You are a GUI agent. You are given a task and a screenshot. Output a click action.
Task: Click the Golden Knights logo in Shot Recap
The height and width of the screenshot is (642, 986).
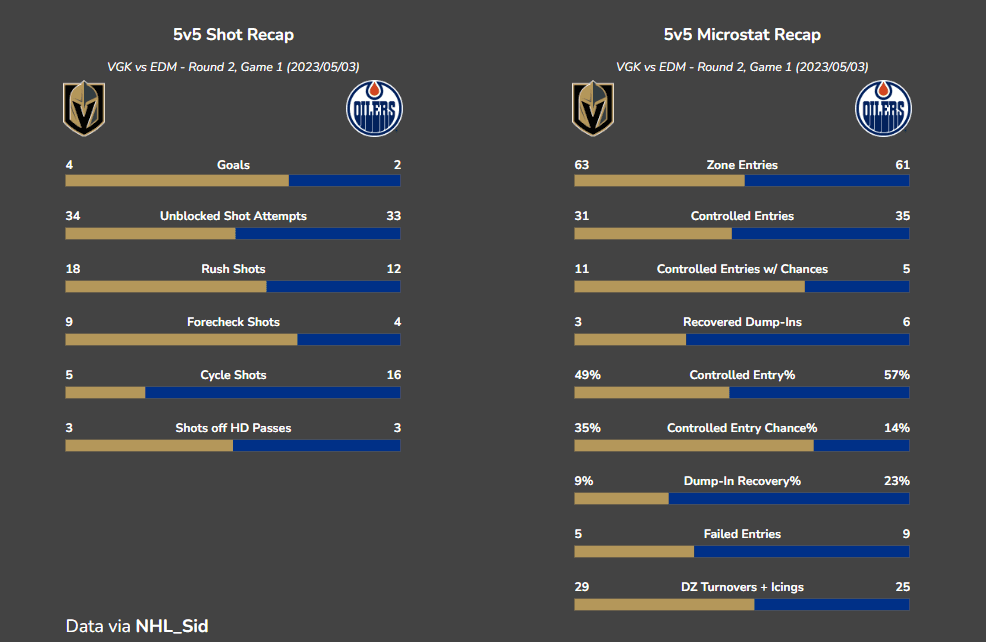84,109
